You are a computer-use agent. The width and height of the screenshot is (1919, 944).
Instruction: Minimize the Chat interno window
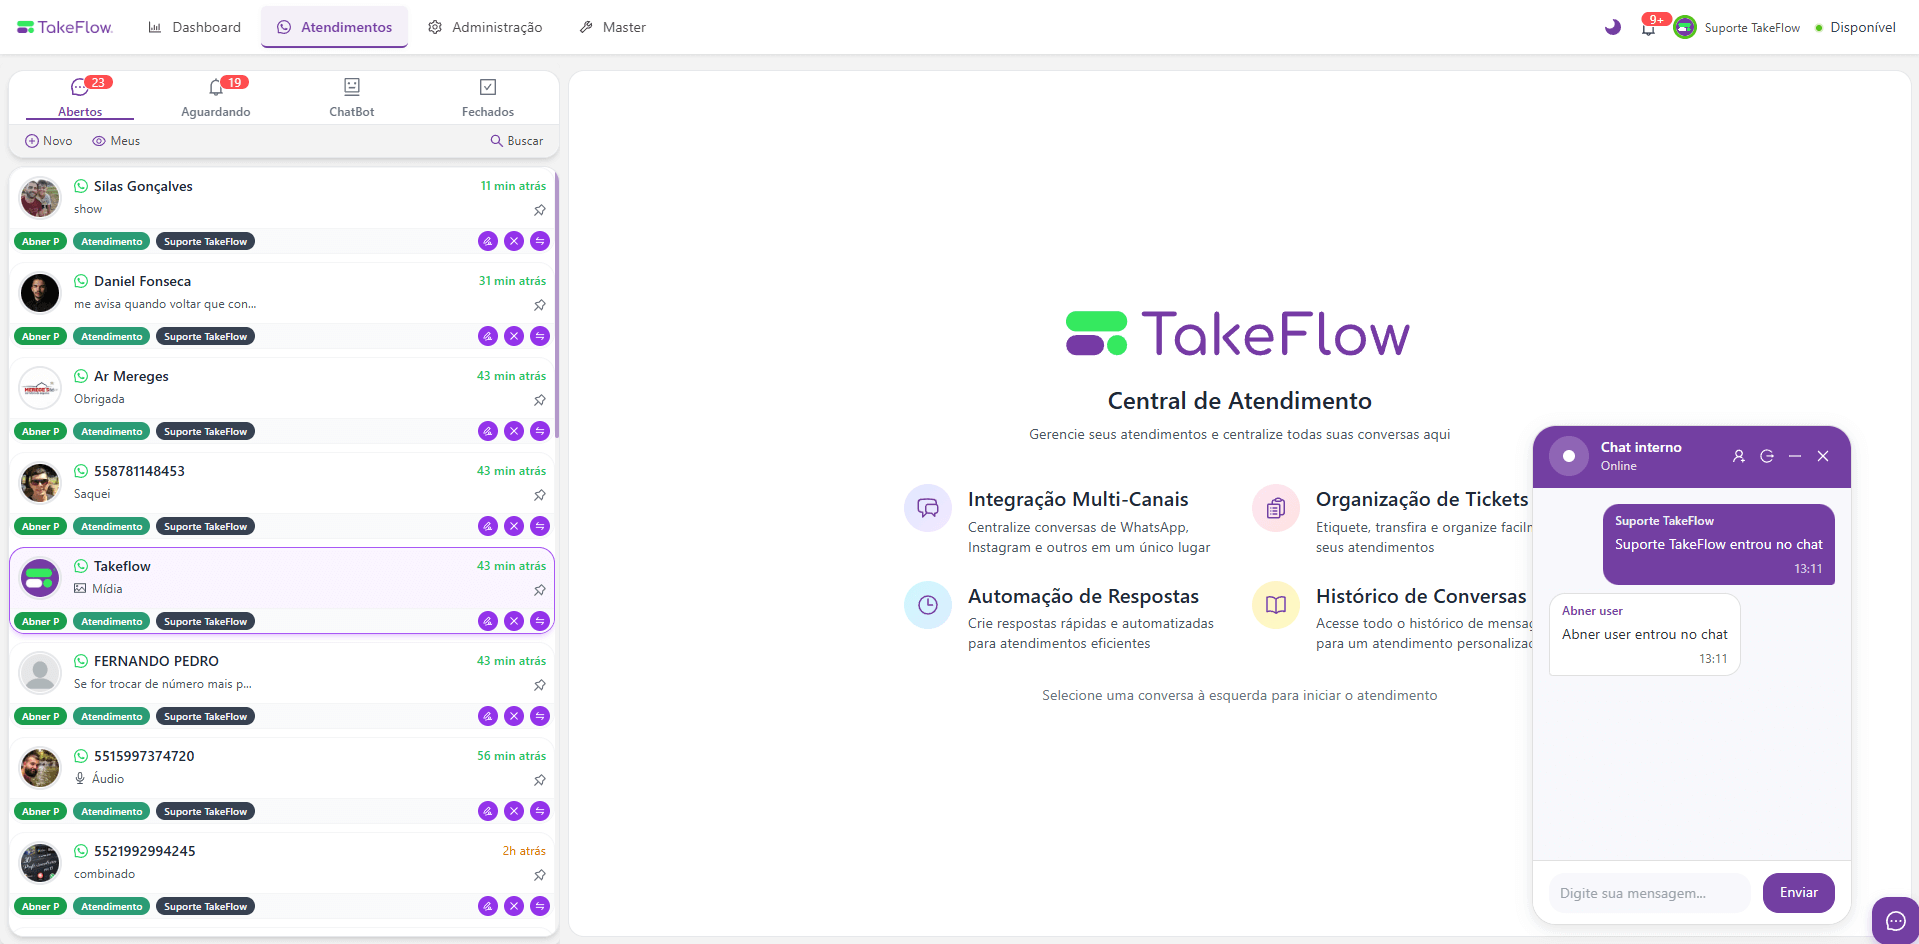[x=1795, y=456]
